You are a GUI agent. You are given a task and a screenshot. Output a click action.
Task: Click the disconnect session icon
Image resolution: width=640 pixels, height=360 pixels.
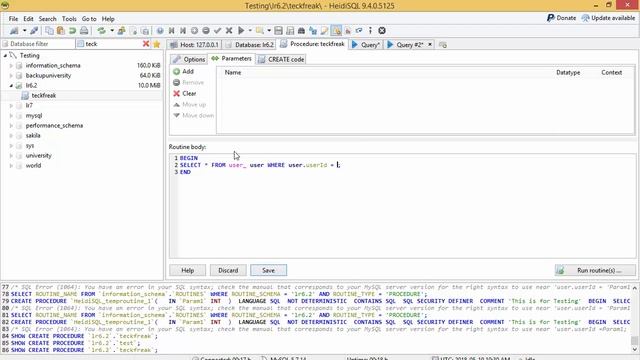point(34,31)
